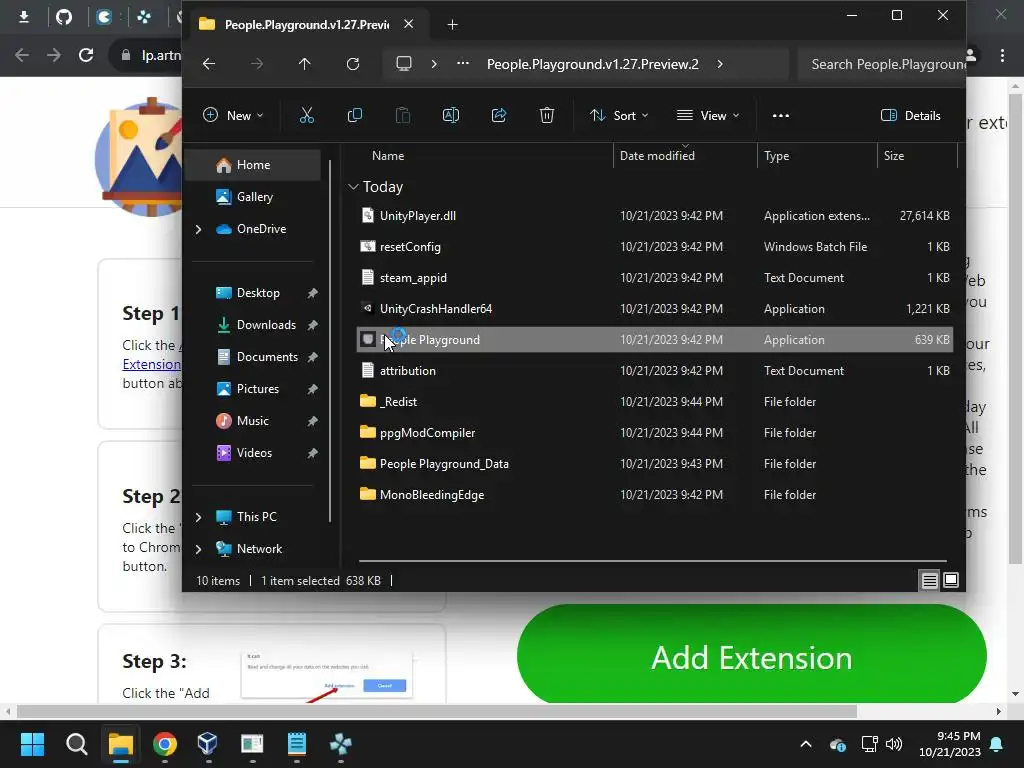Screen dimensions: 1024x768
Task: Go up one folder level
Action: coord(304,64)
